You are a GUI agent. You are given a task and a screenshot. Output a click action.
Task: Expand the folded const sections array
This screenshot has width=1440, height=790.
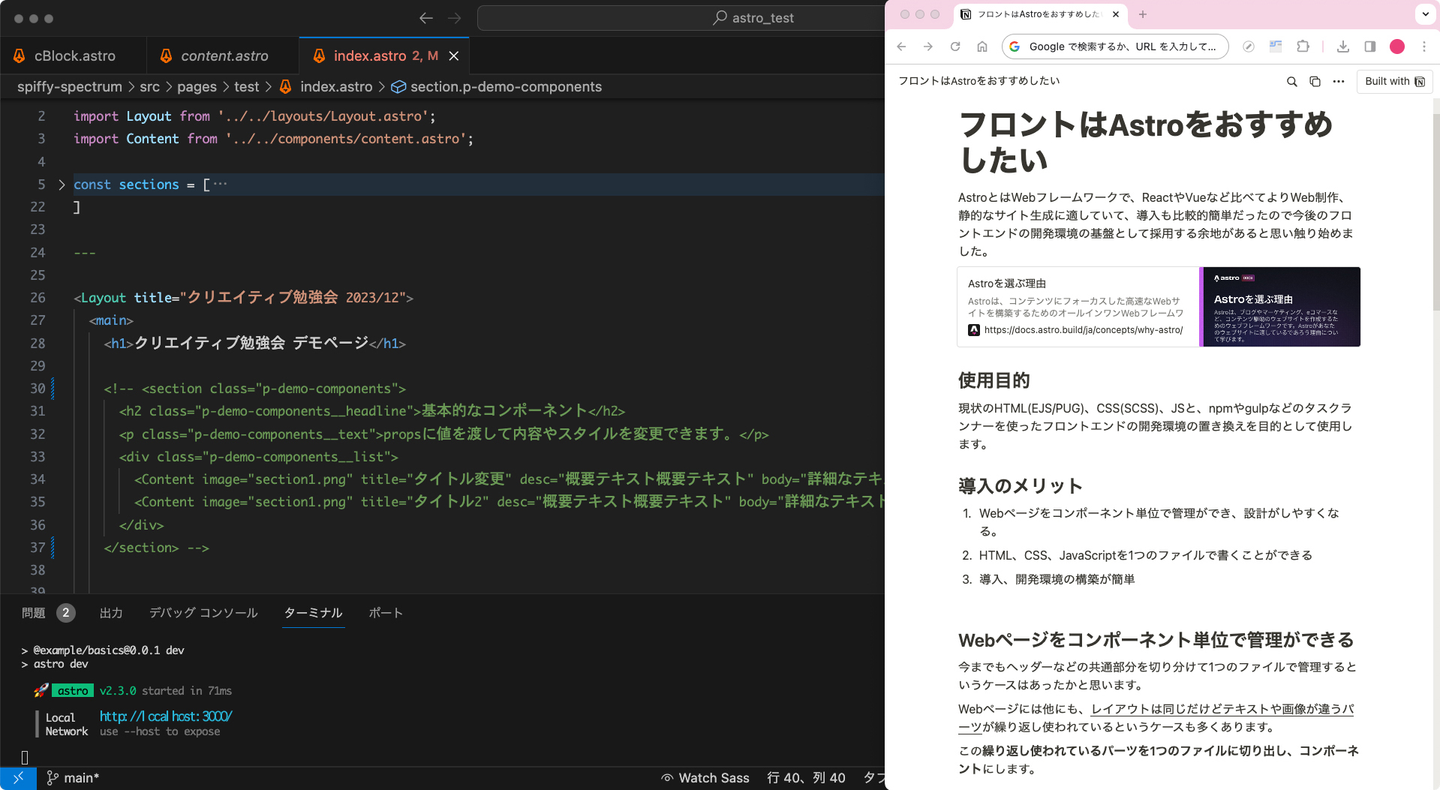point(61,185)
